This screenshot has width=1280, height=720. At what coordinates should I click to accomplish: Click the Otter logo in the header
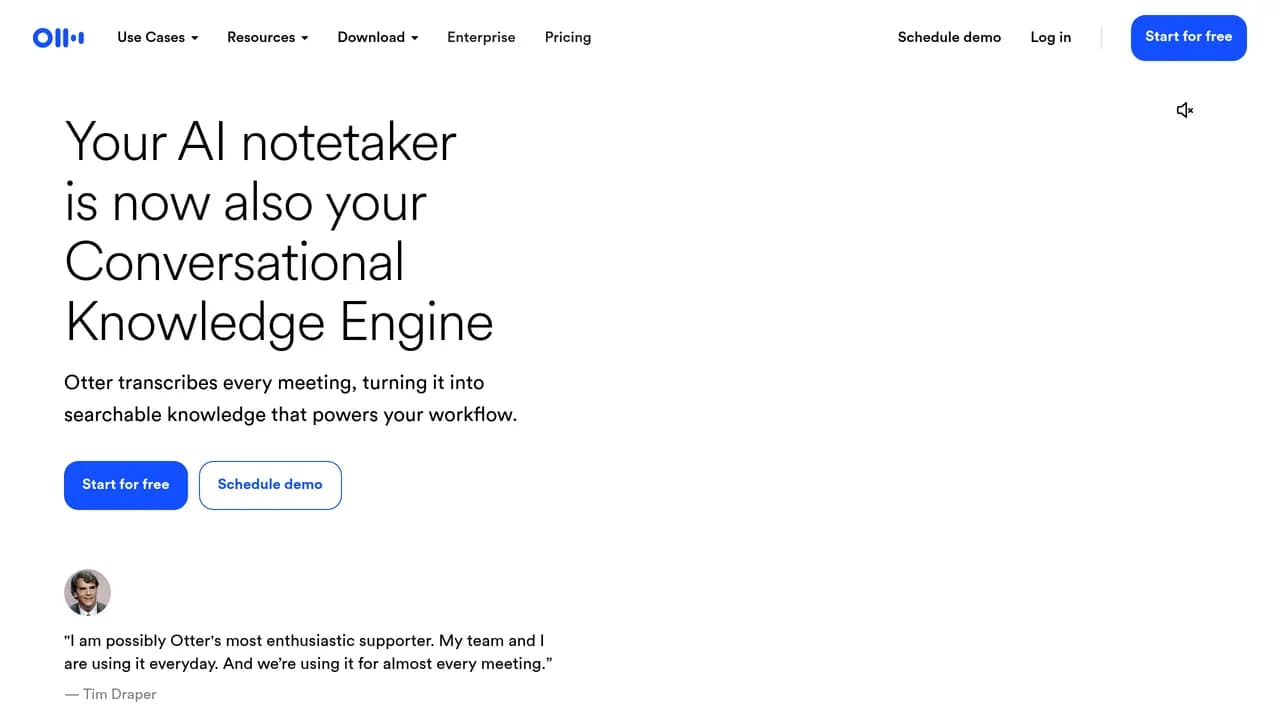coord(58,38)
